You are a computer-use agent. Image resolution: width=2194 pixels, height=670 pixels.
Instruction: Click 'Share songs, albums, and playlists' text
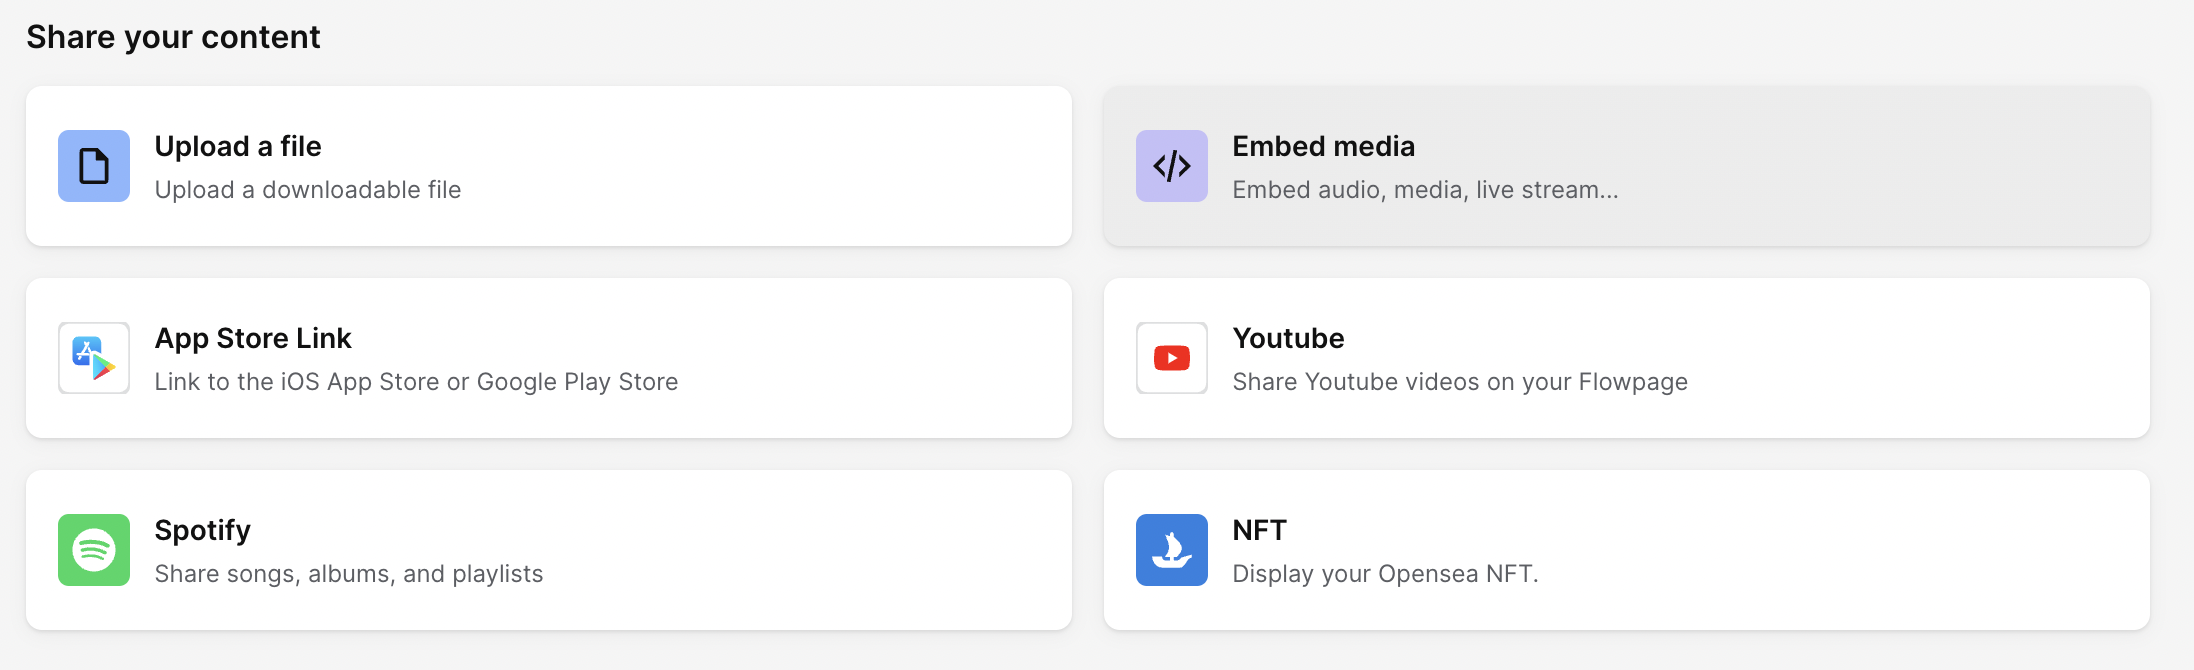tap(349, 574)
